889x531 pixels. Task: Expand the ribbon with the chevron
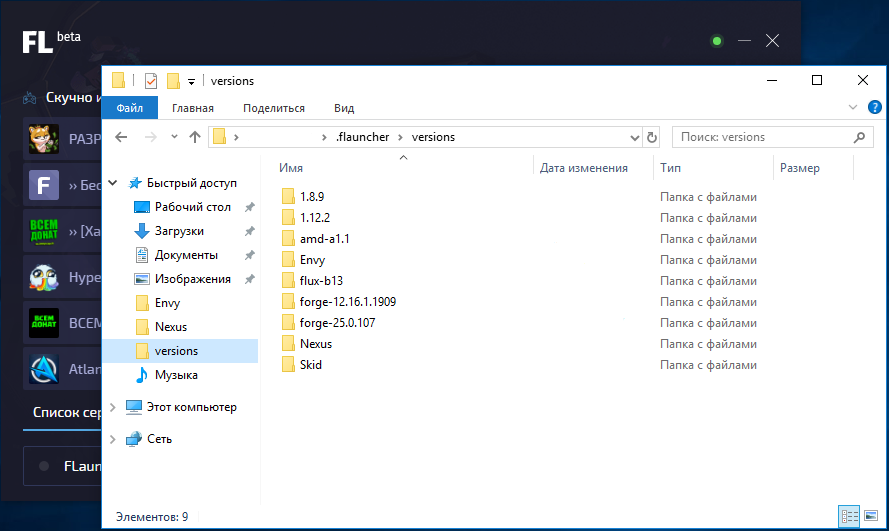[x=853, y=107]
